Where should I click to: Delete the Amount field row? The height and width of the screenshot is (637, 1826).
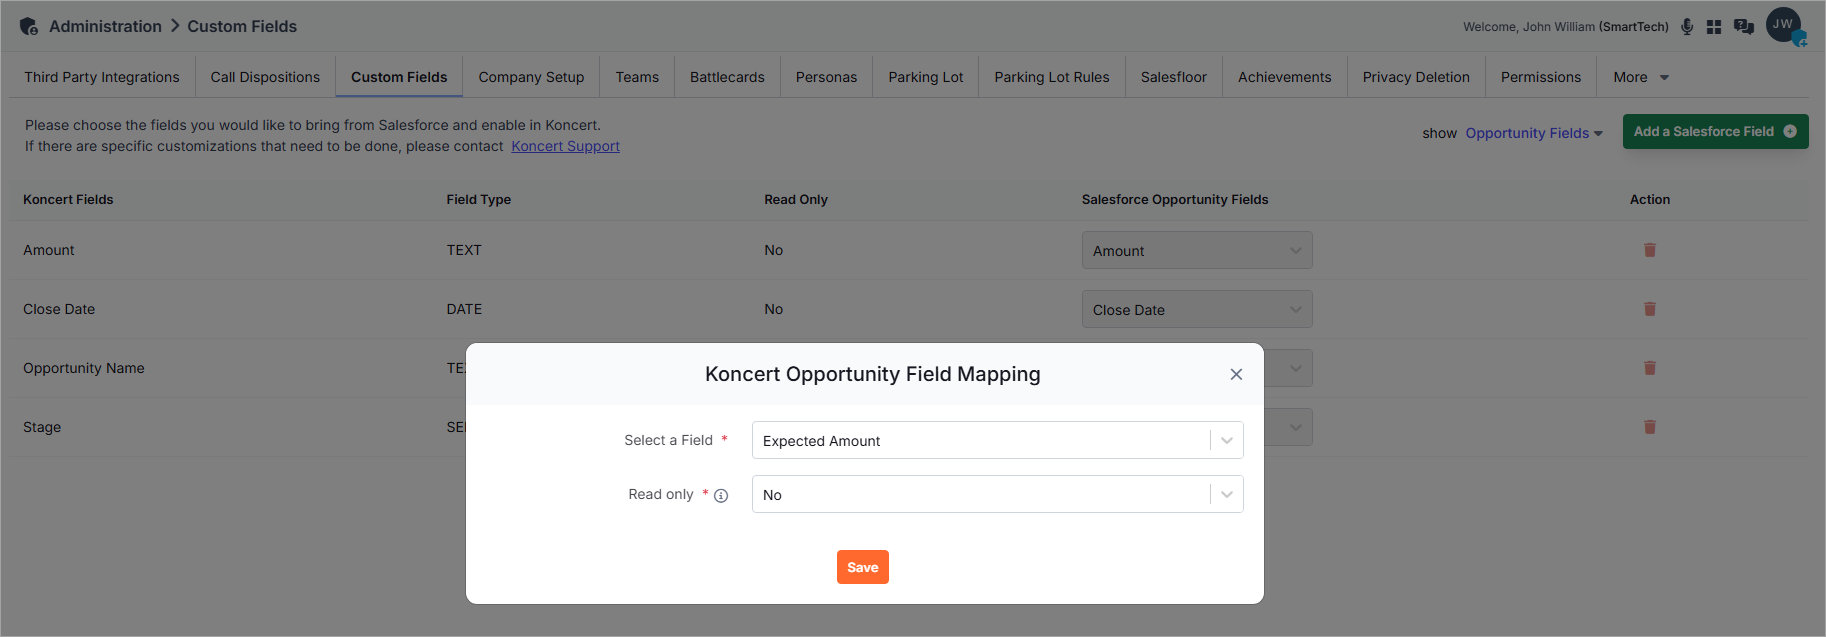(x=1650, y=250)
